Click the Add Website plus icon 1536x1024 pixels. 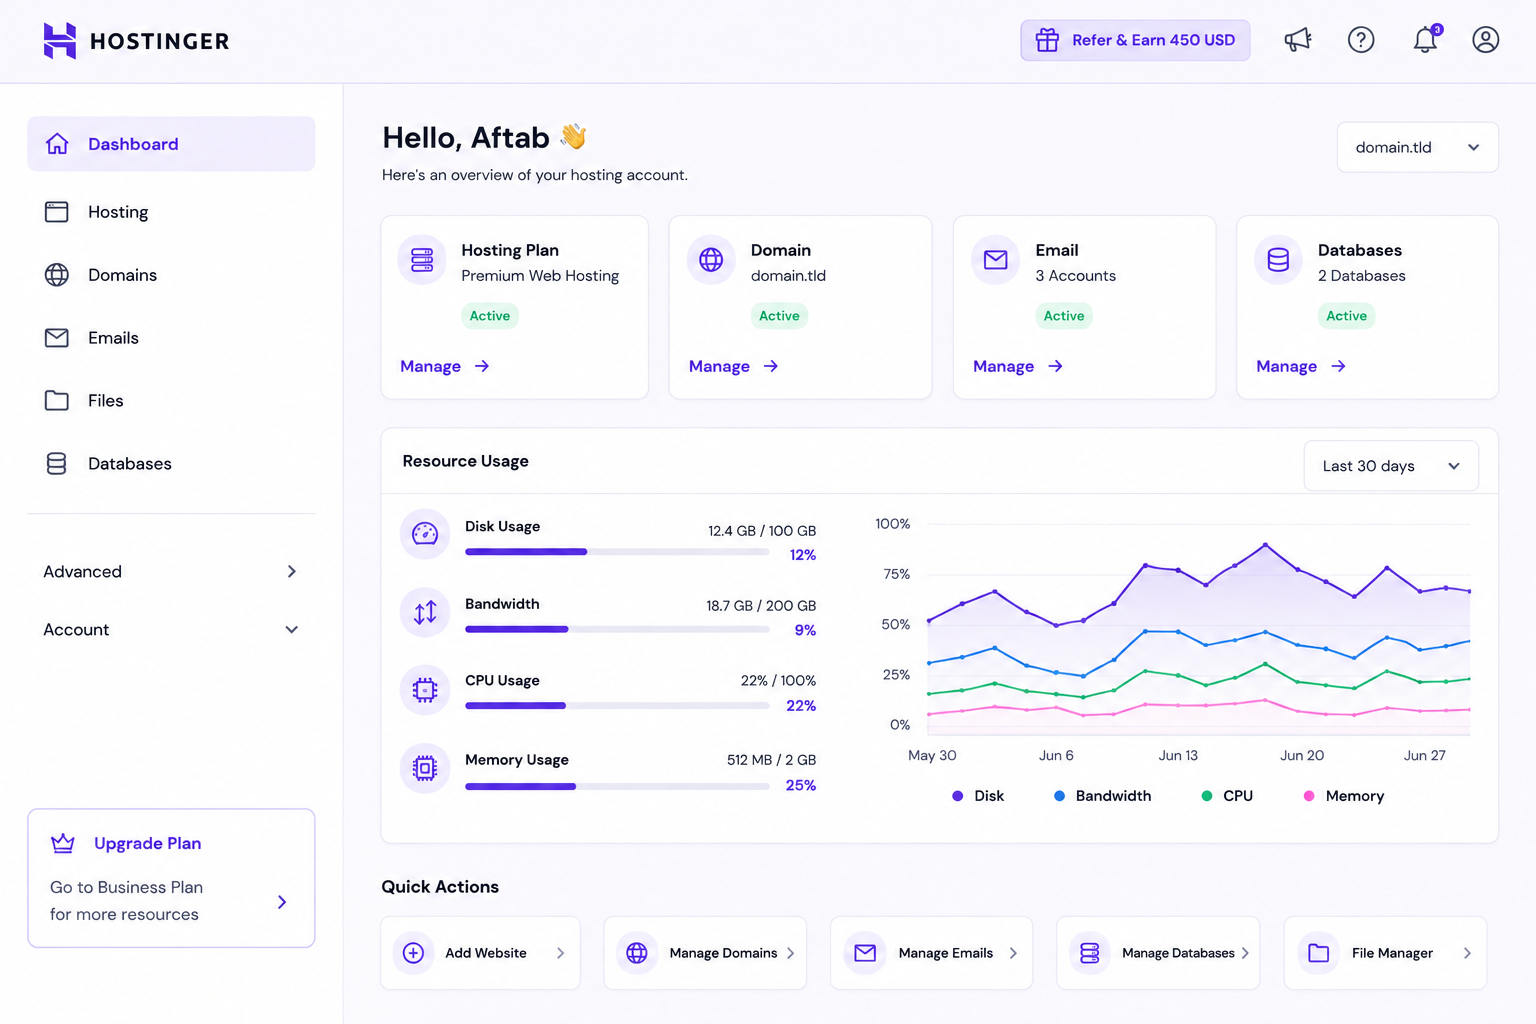(413, 953)
